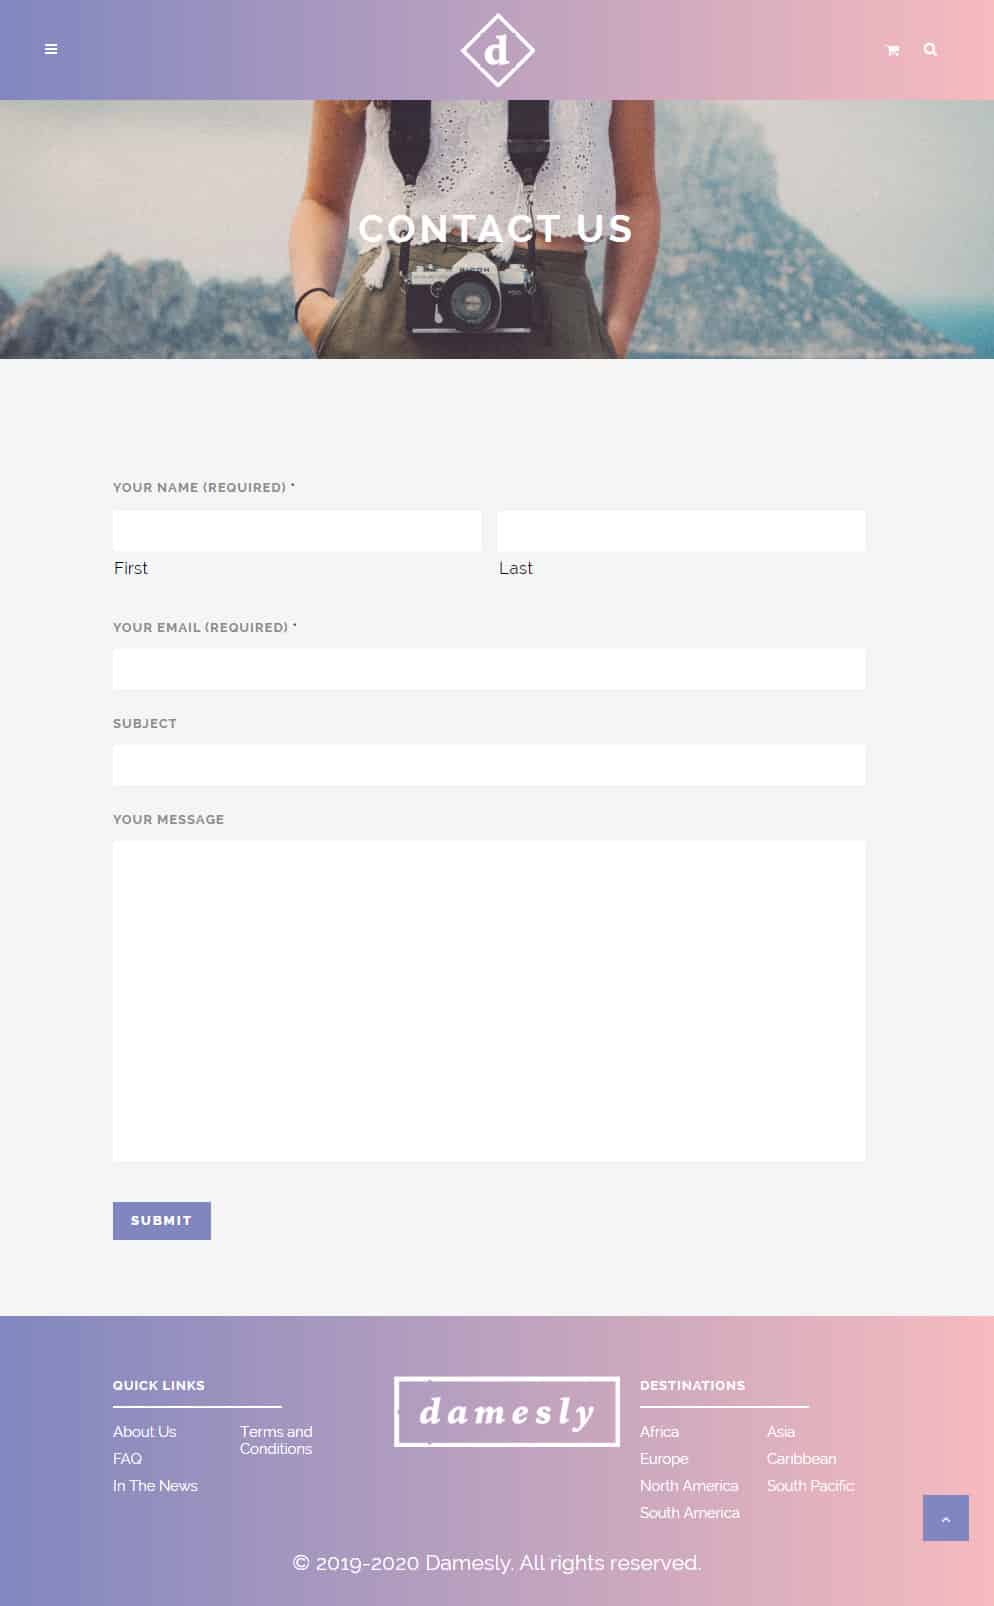
Task: Open In The News link
Action: [155, 1486]
